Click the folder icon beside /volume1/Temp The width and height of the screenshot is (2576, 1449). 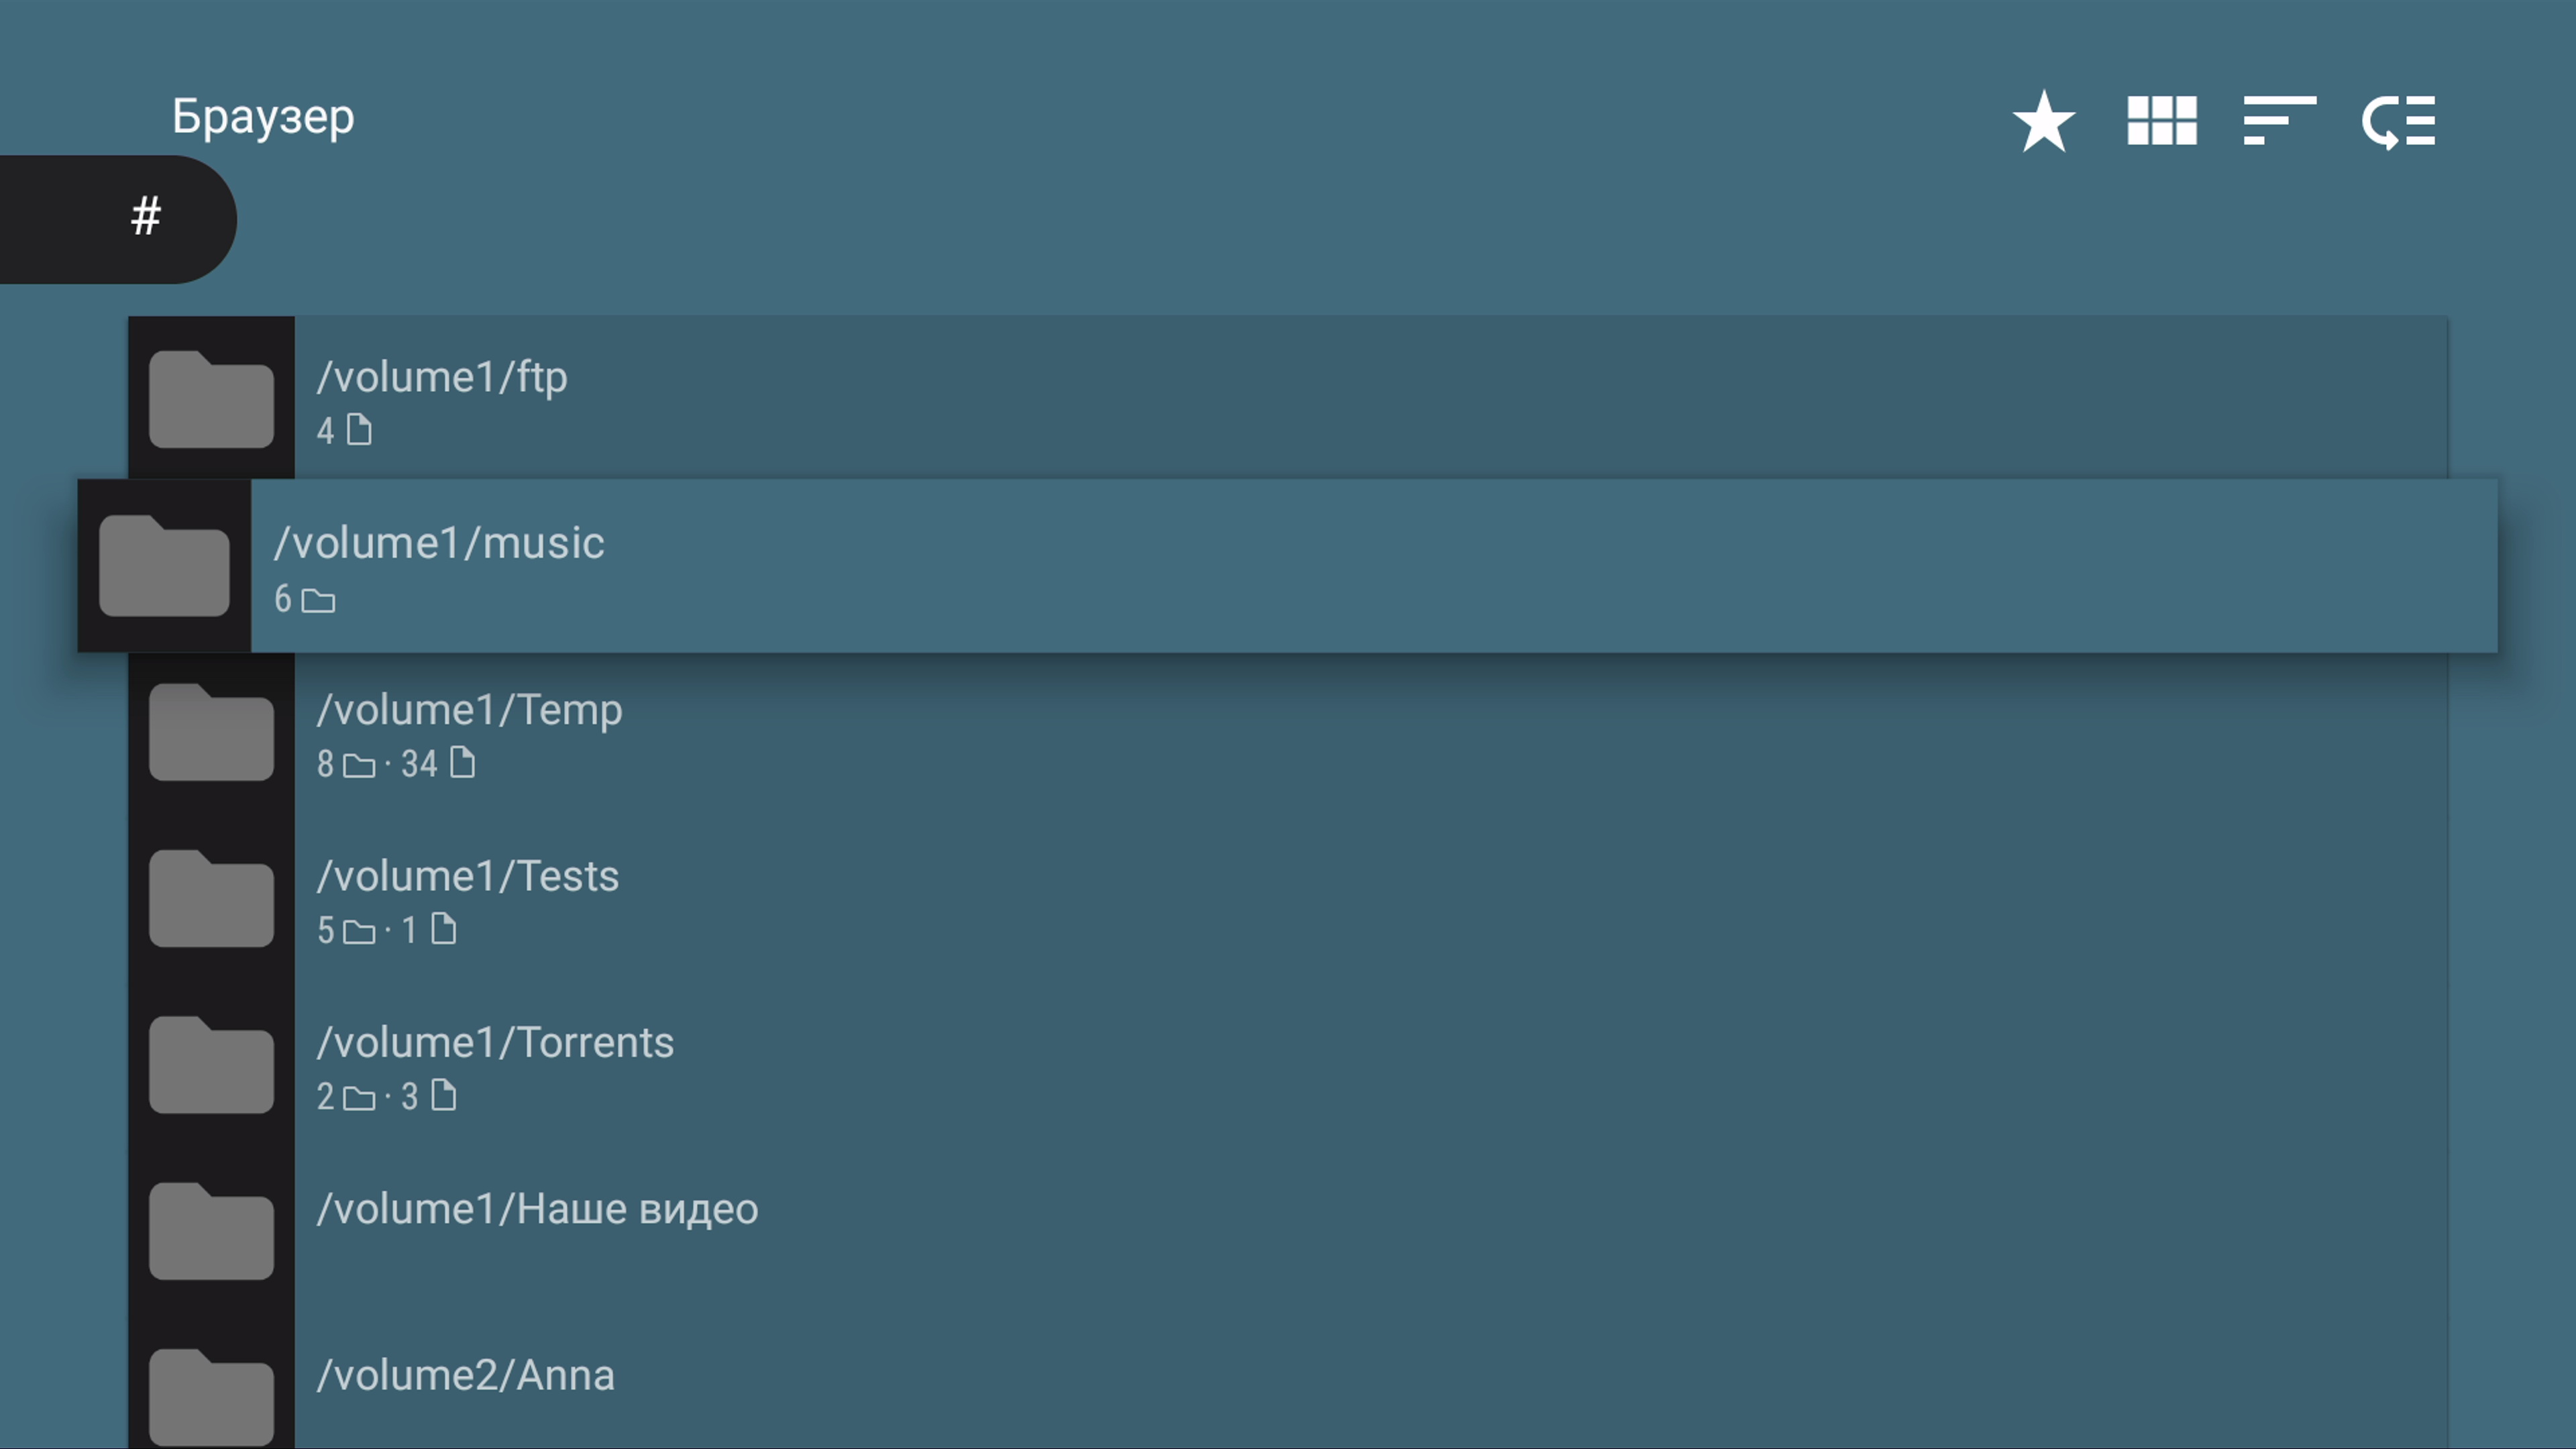pos(211,731)
